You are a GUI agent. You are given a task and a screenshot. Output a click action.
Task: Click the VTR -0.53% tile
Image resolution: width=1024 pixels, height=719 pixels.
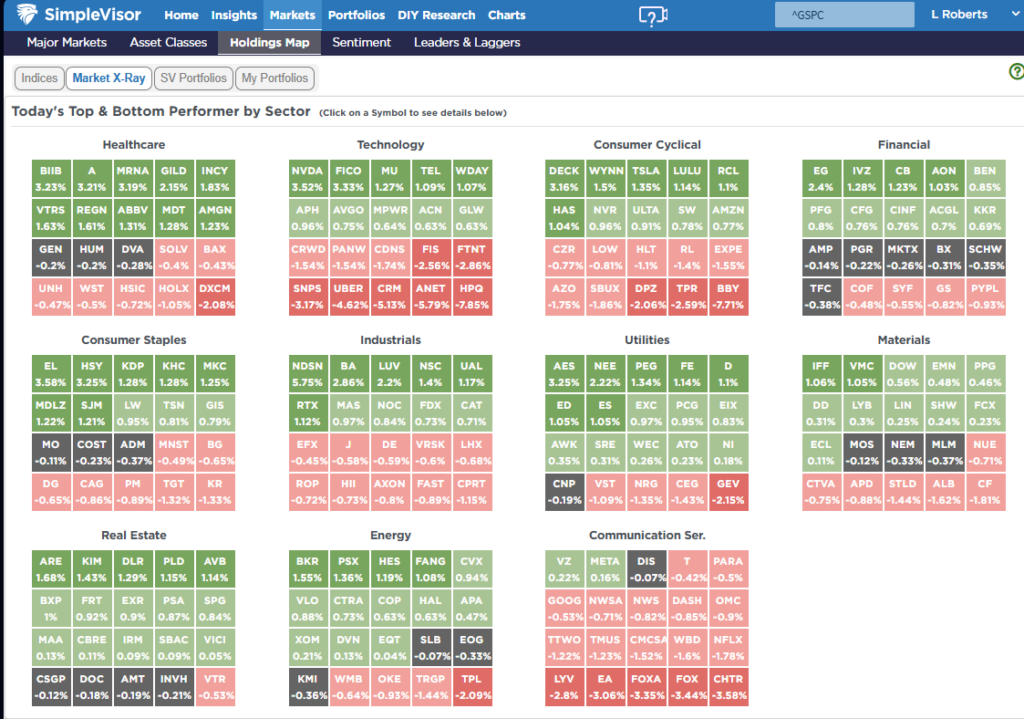215,686
